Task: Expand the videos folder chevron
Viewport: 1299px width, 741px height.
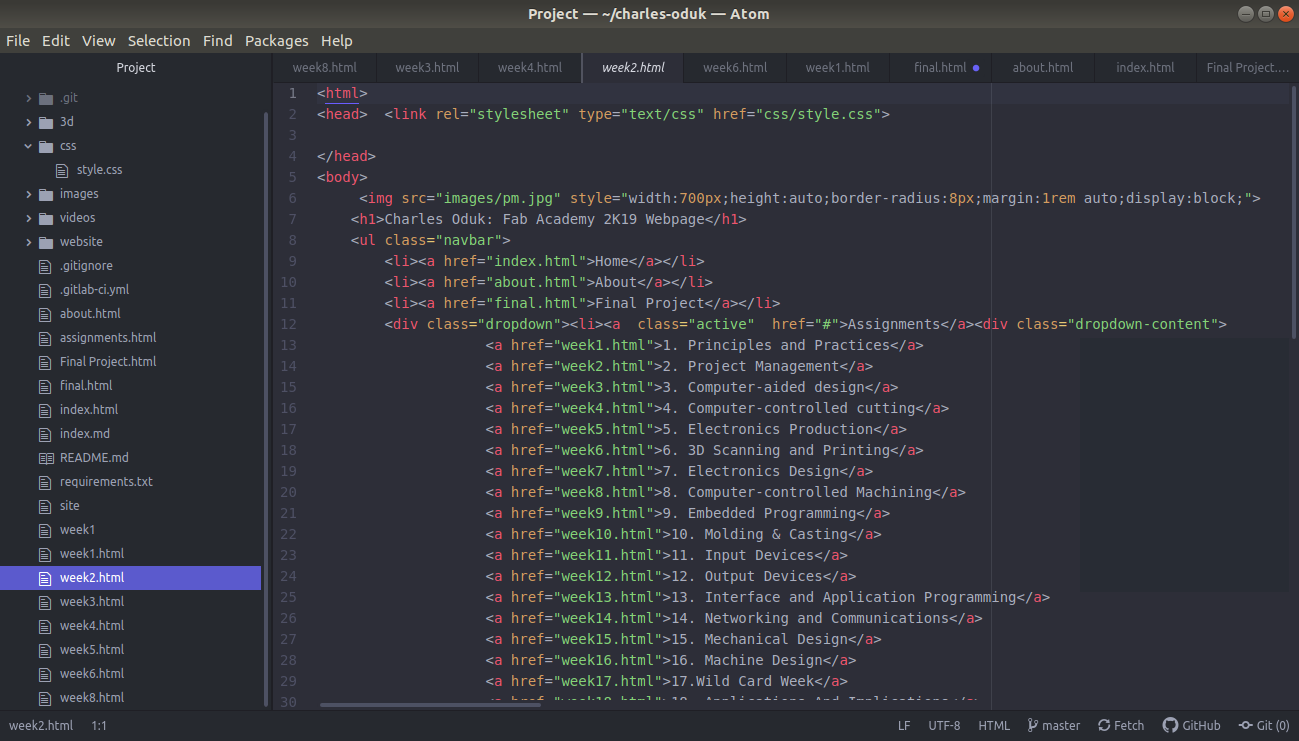Action: (29, 218)
